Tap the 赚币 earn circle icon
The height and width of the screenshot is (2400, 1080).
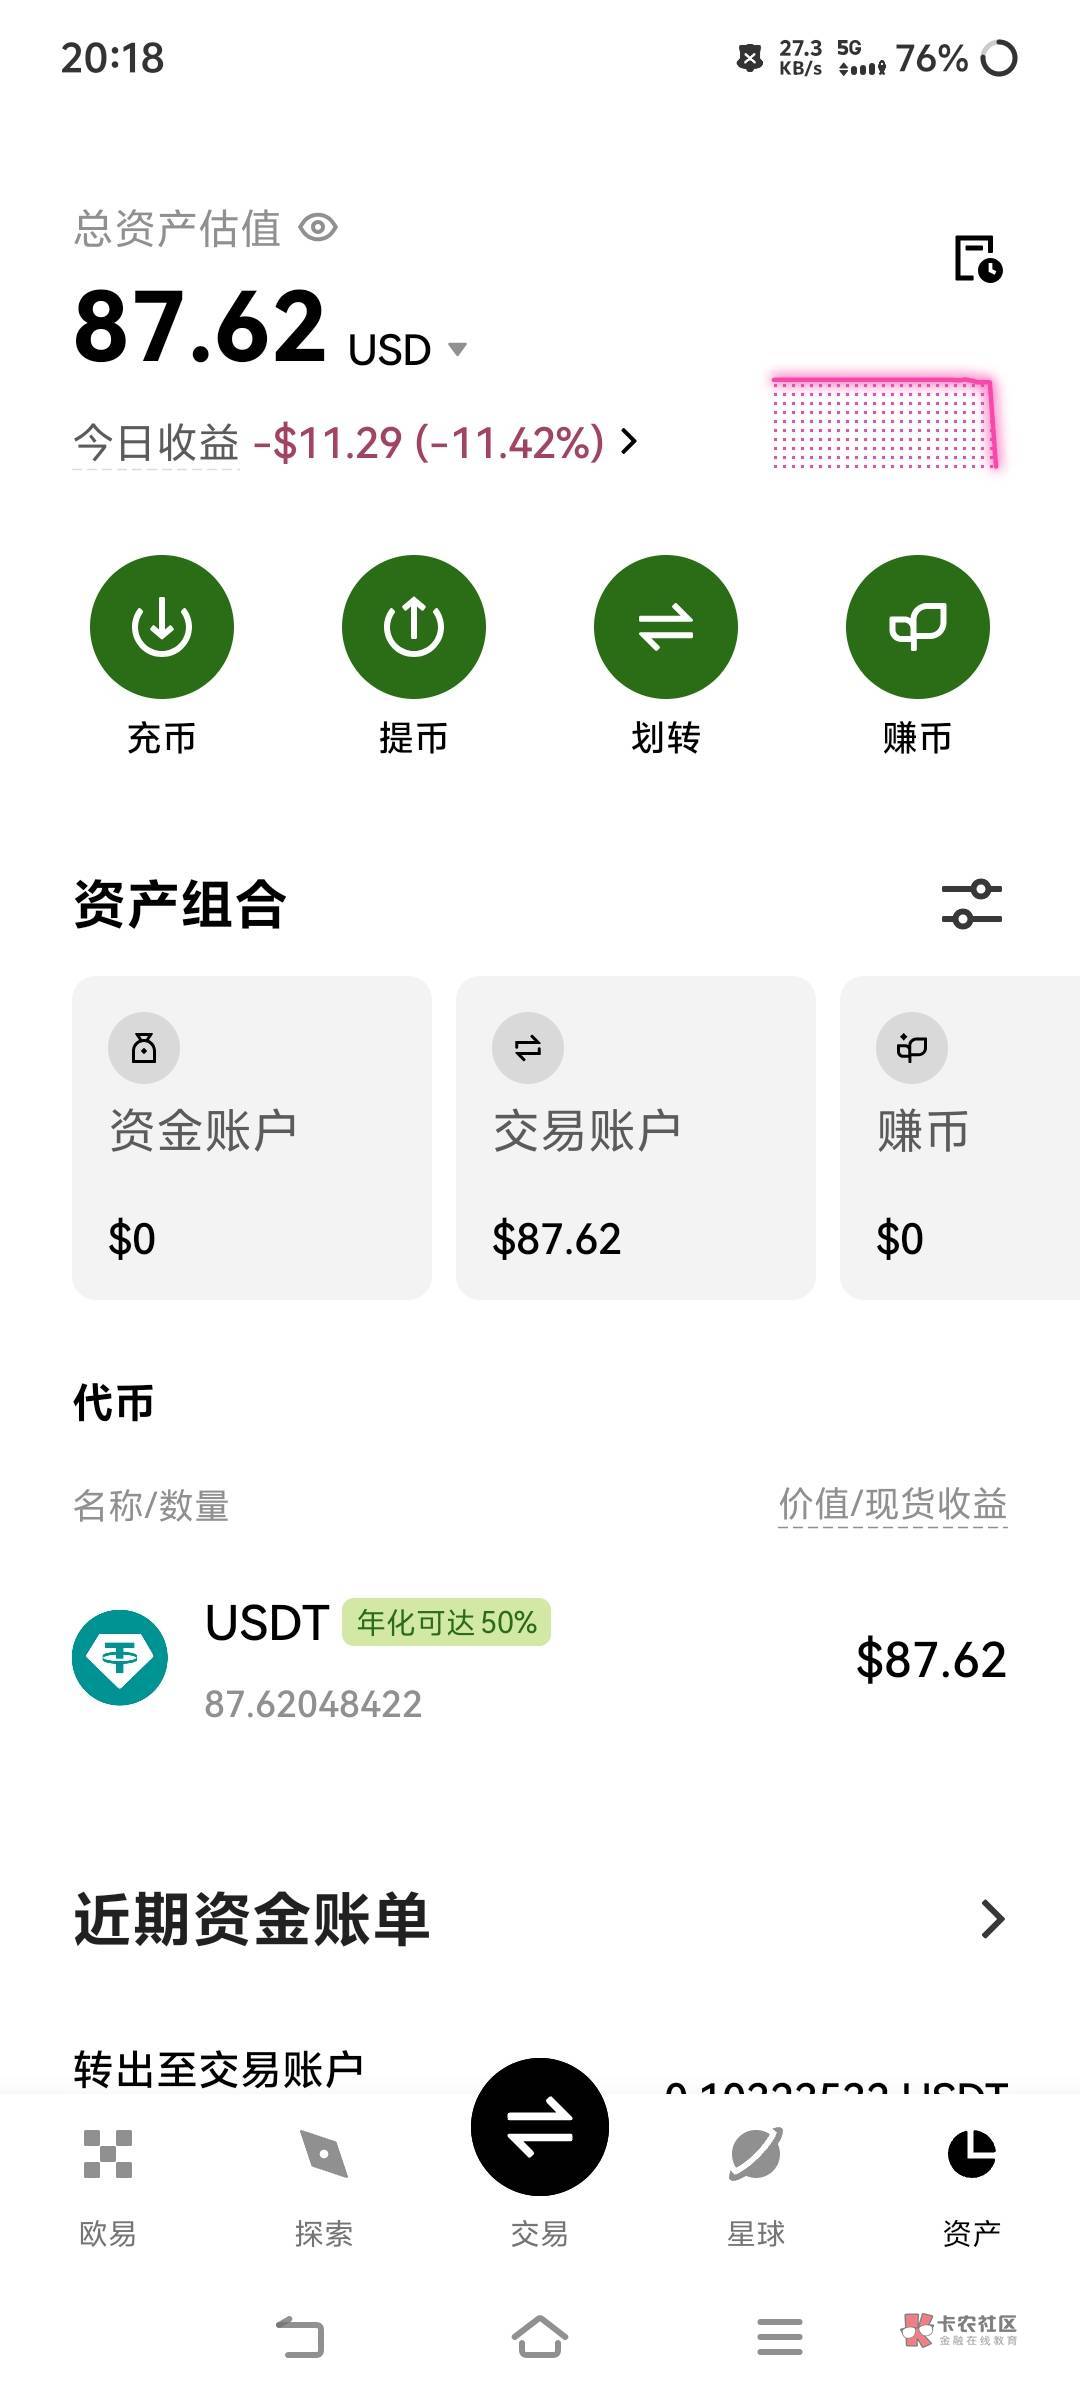point(917,627)
